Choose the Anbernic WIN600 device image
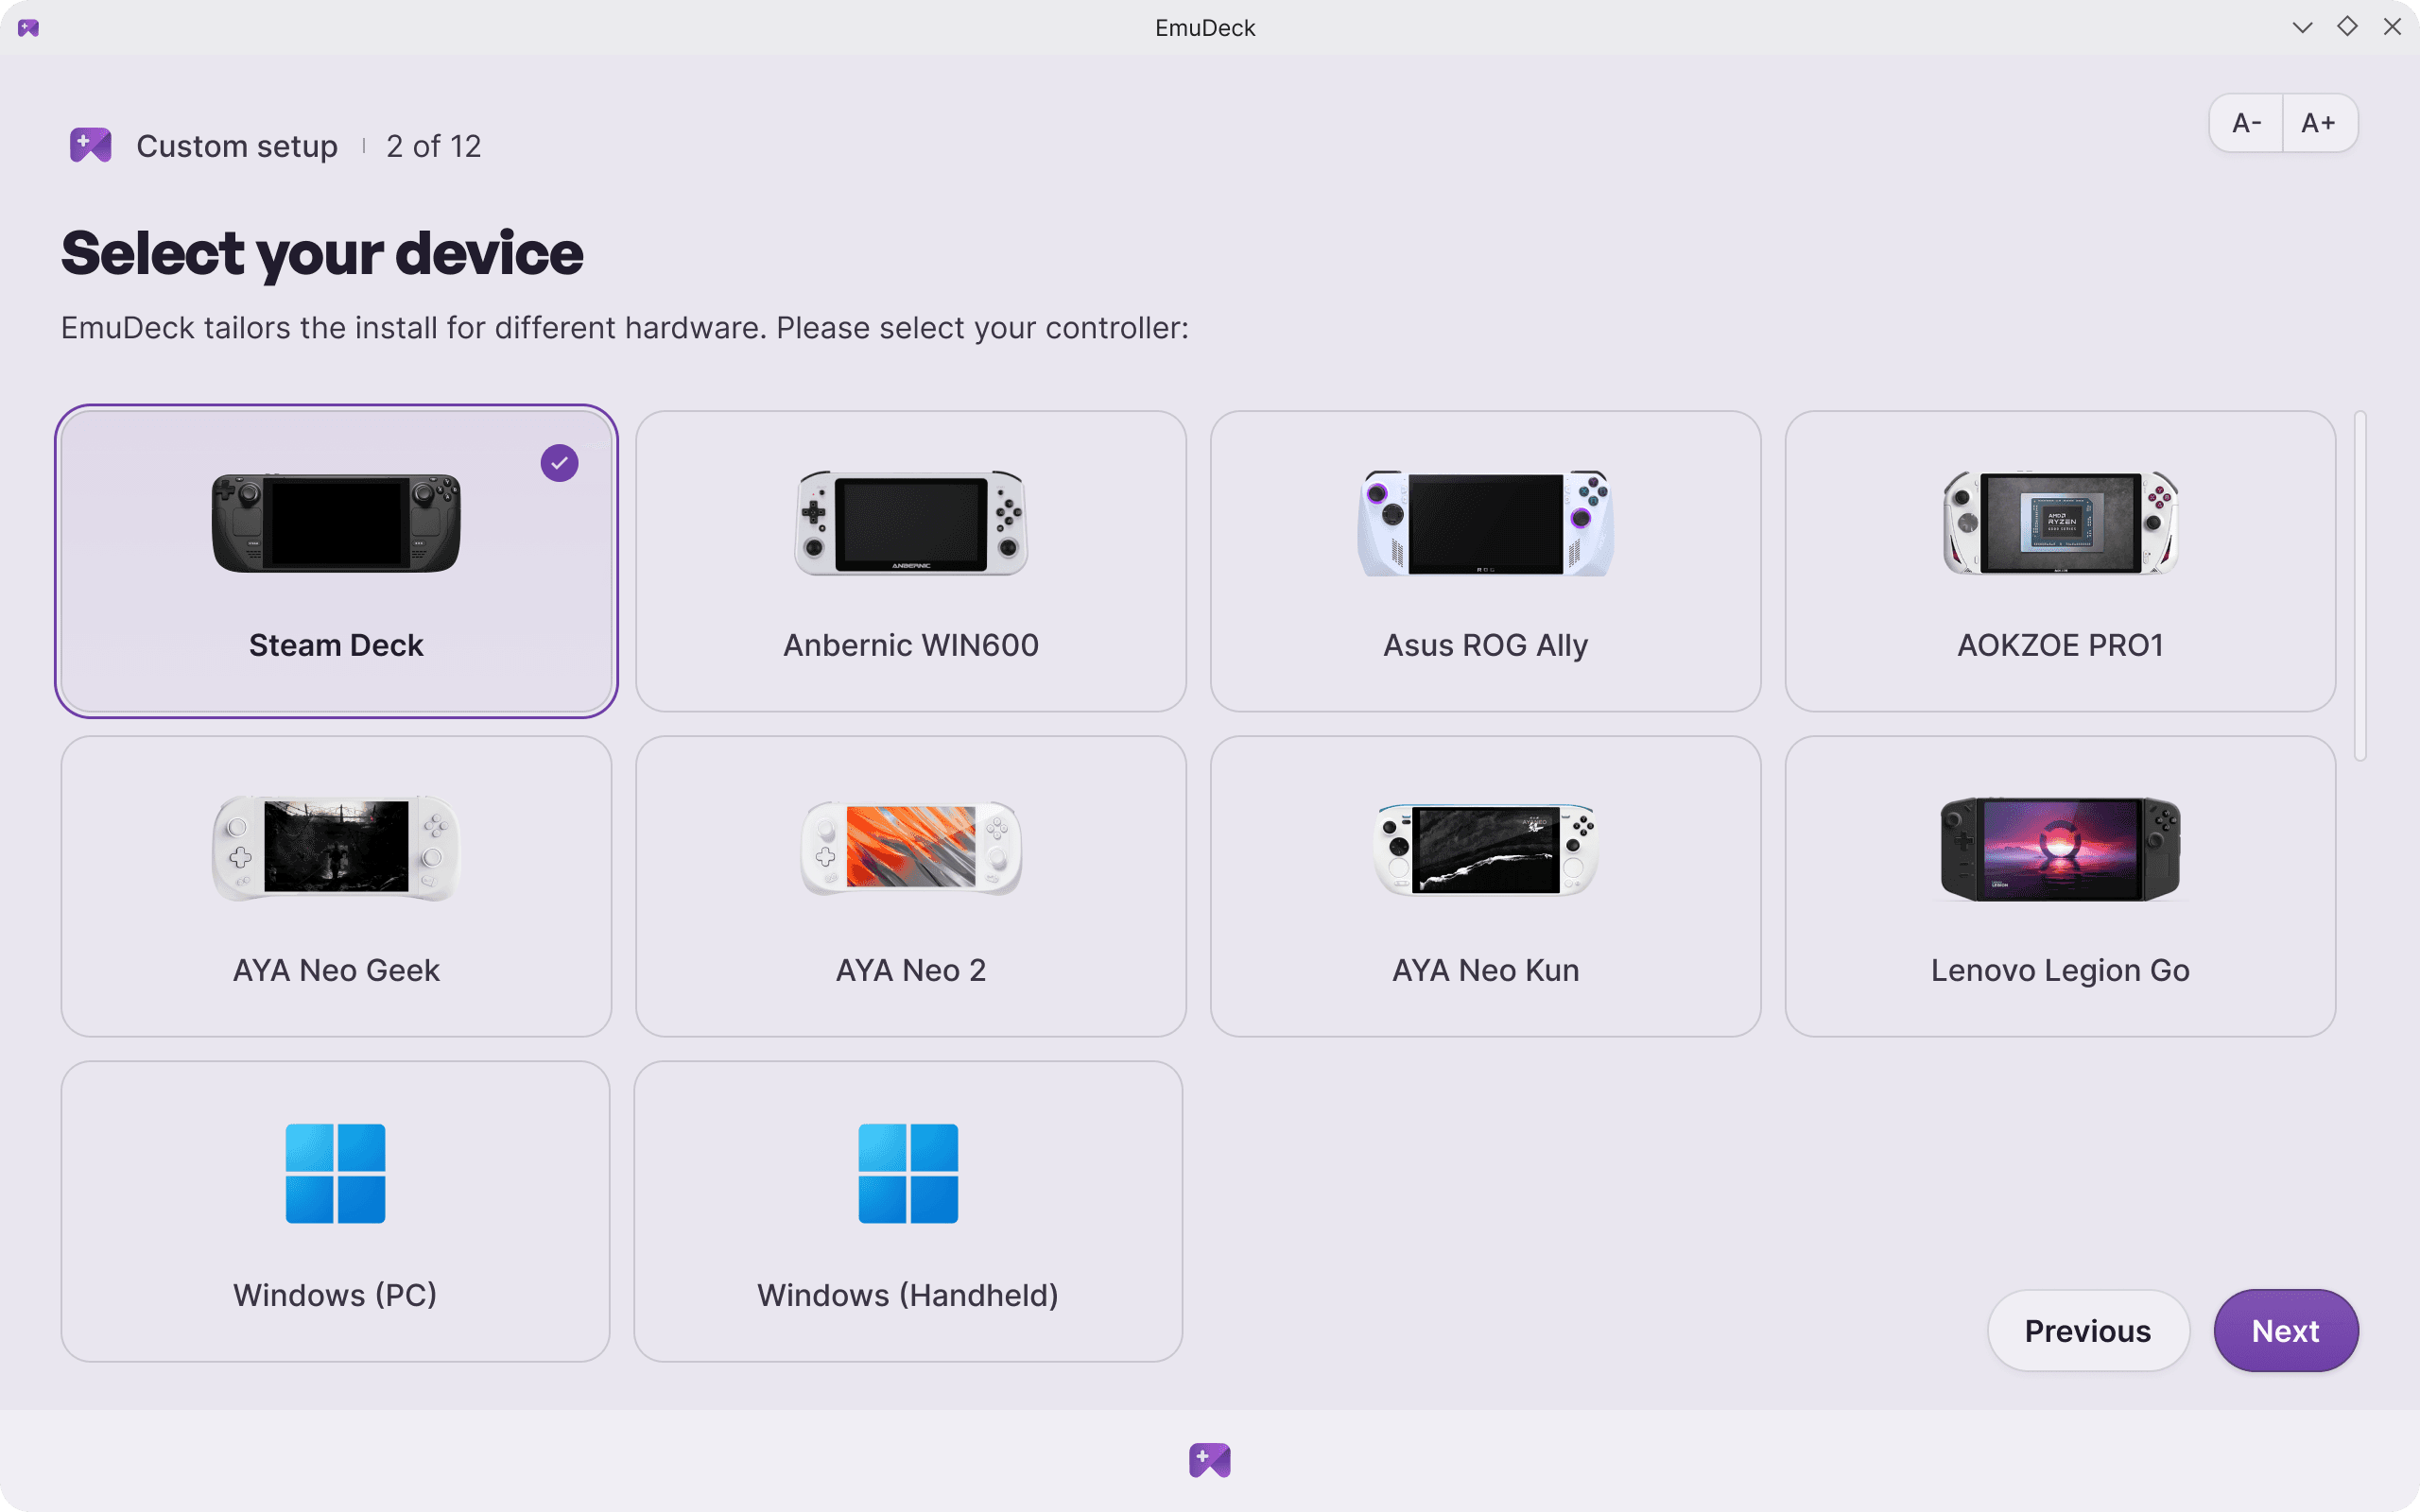 click(911, 522)
